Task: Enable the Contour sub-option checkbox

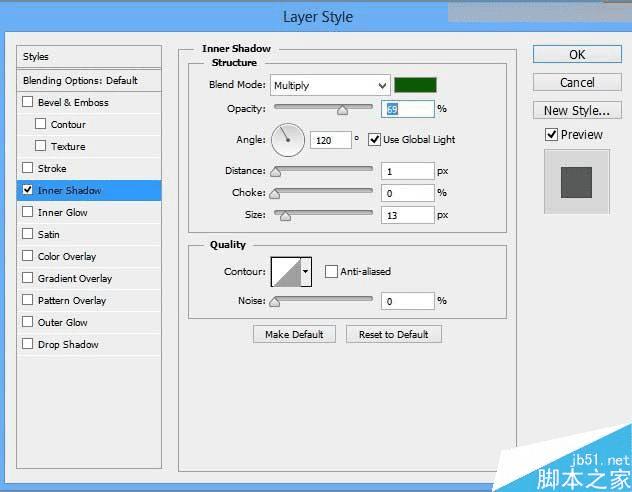Action: [40, 124]
